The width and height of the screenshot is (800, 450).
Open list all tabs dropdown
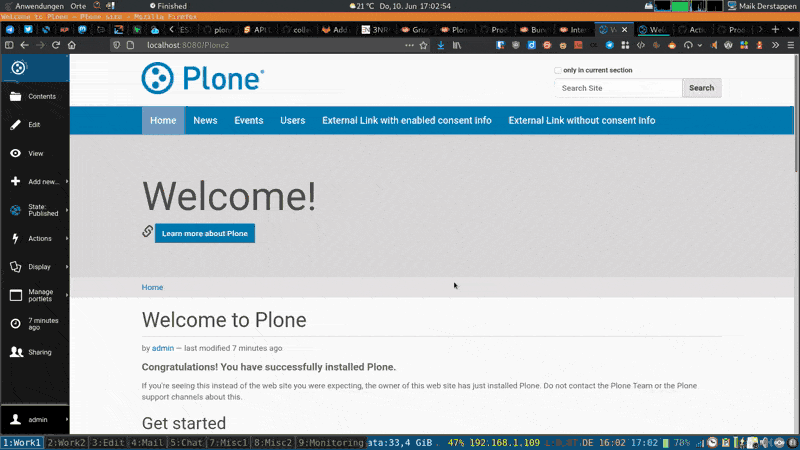pos(791,30)
